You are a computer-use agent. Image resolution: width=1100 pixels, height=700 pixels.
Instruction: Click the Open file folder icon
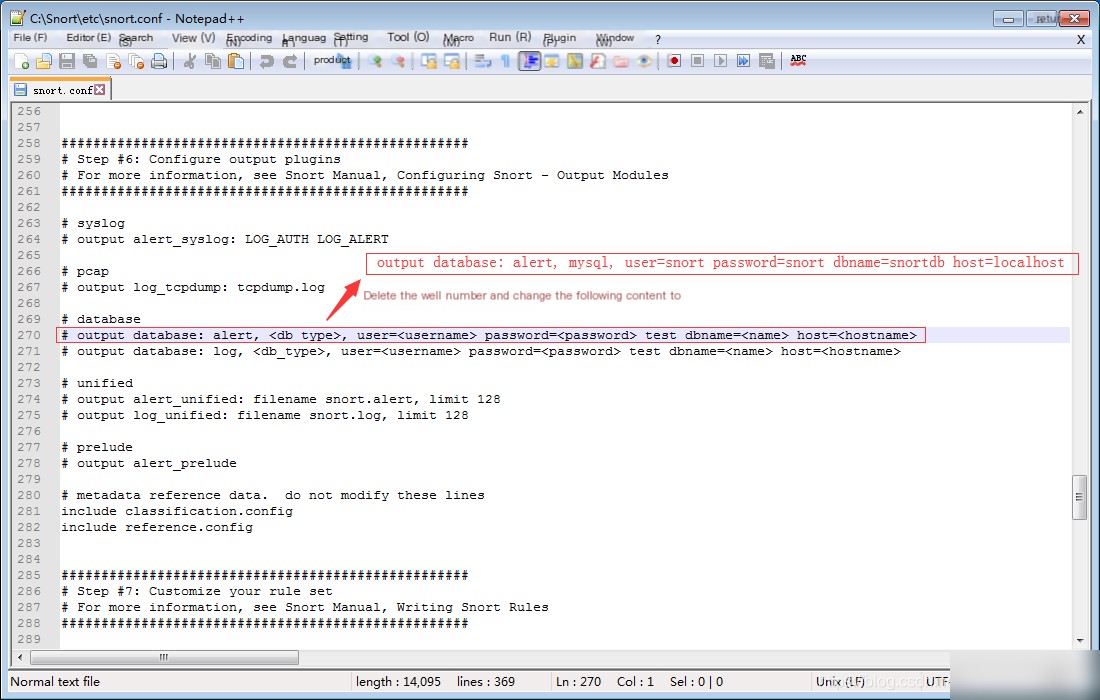(44, 62)
